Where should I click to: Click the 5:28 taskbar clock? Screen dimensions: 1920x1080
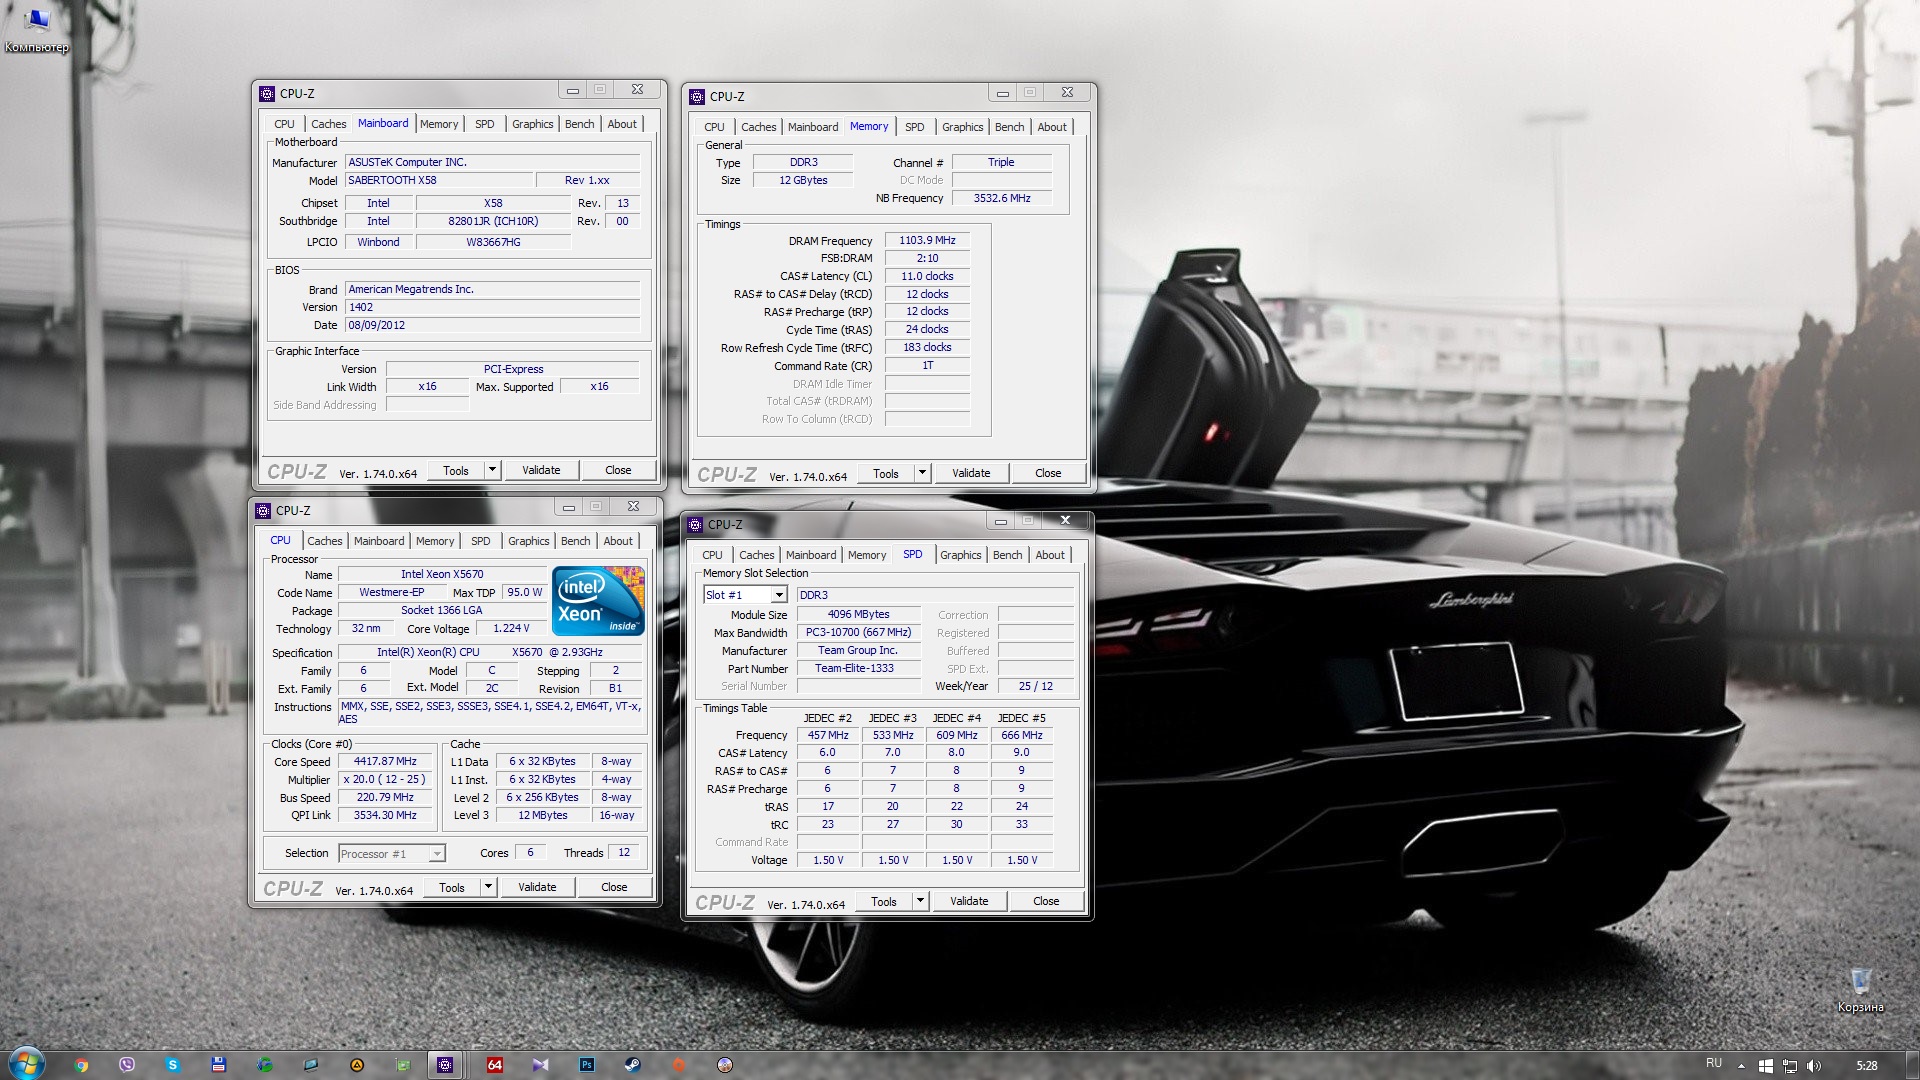click(1866, 1066)
